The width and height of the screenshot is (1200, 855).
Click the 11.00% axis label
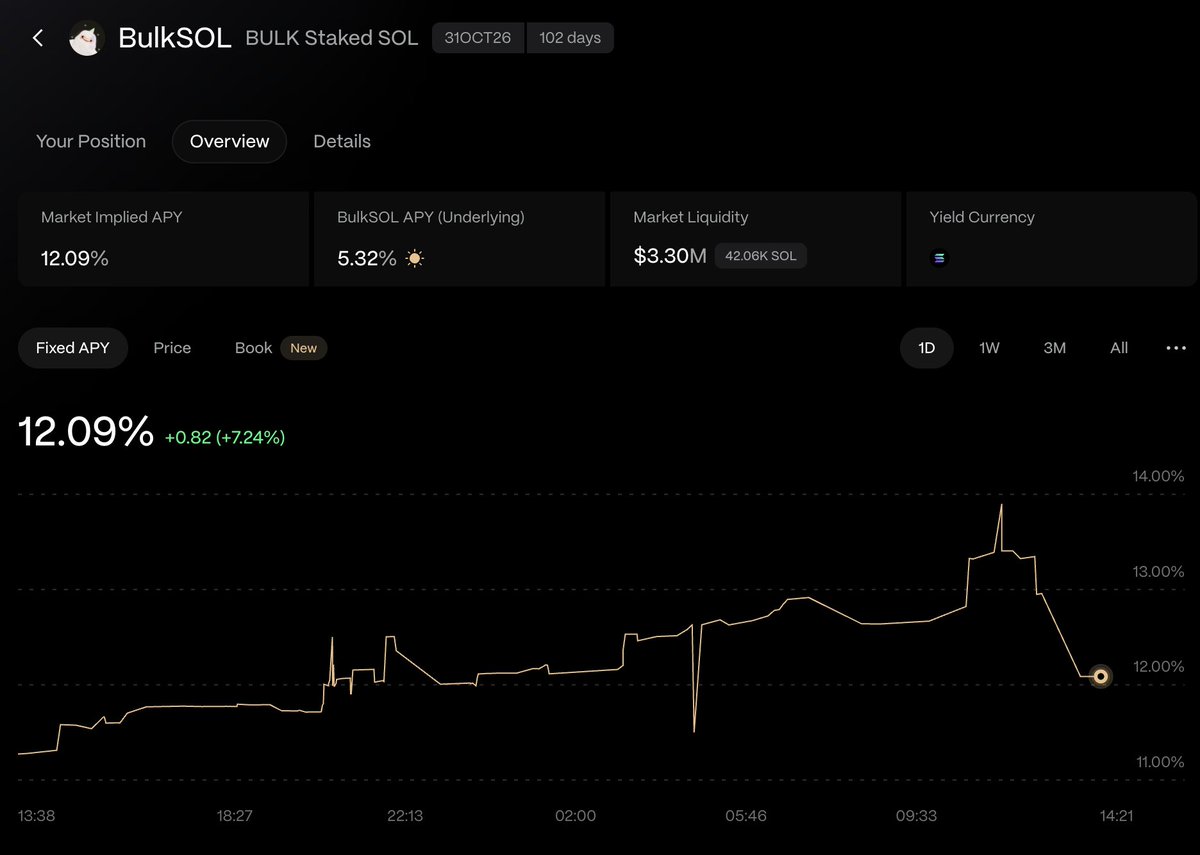[x=1158, y=761]
